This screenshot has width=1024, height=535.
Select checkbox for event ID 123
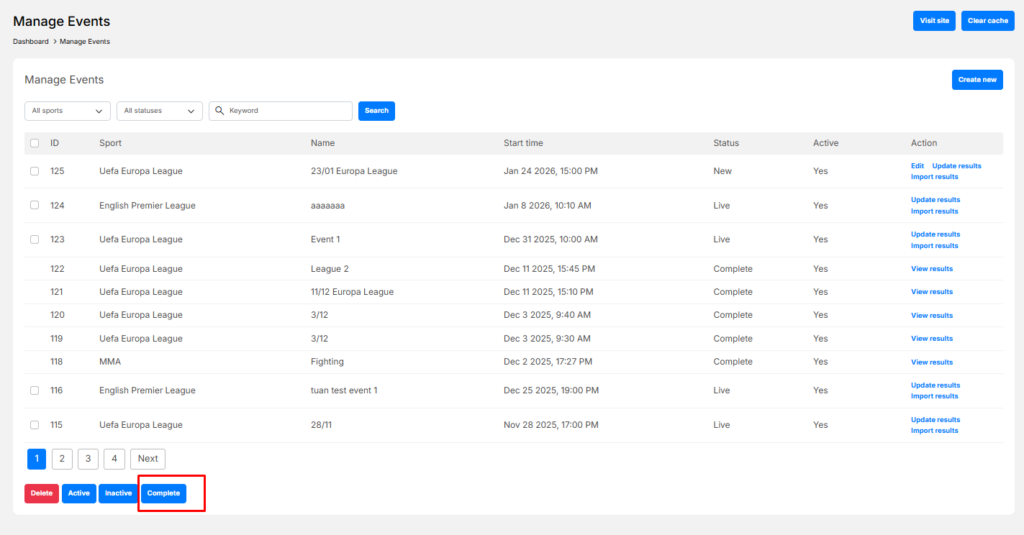(34, 240)
